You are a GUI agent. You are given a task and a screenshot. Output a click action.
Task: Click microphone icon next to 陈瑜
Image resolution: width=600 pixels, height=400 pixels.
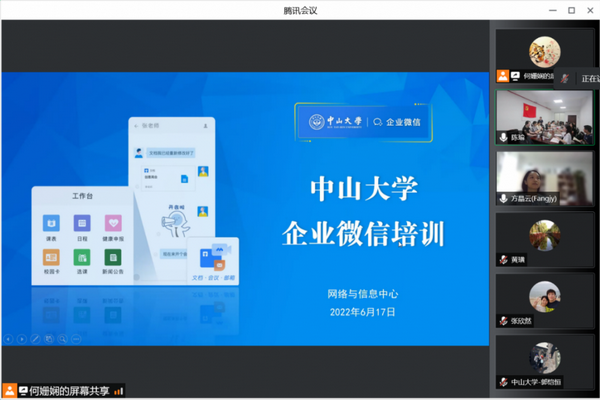click(503, 137)
